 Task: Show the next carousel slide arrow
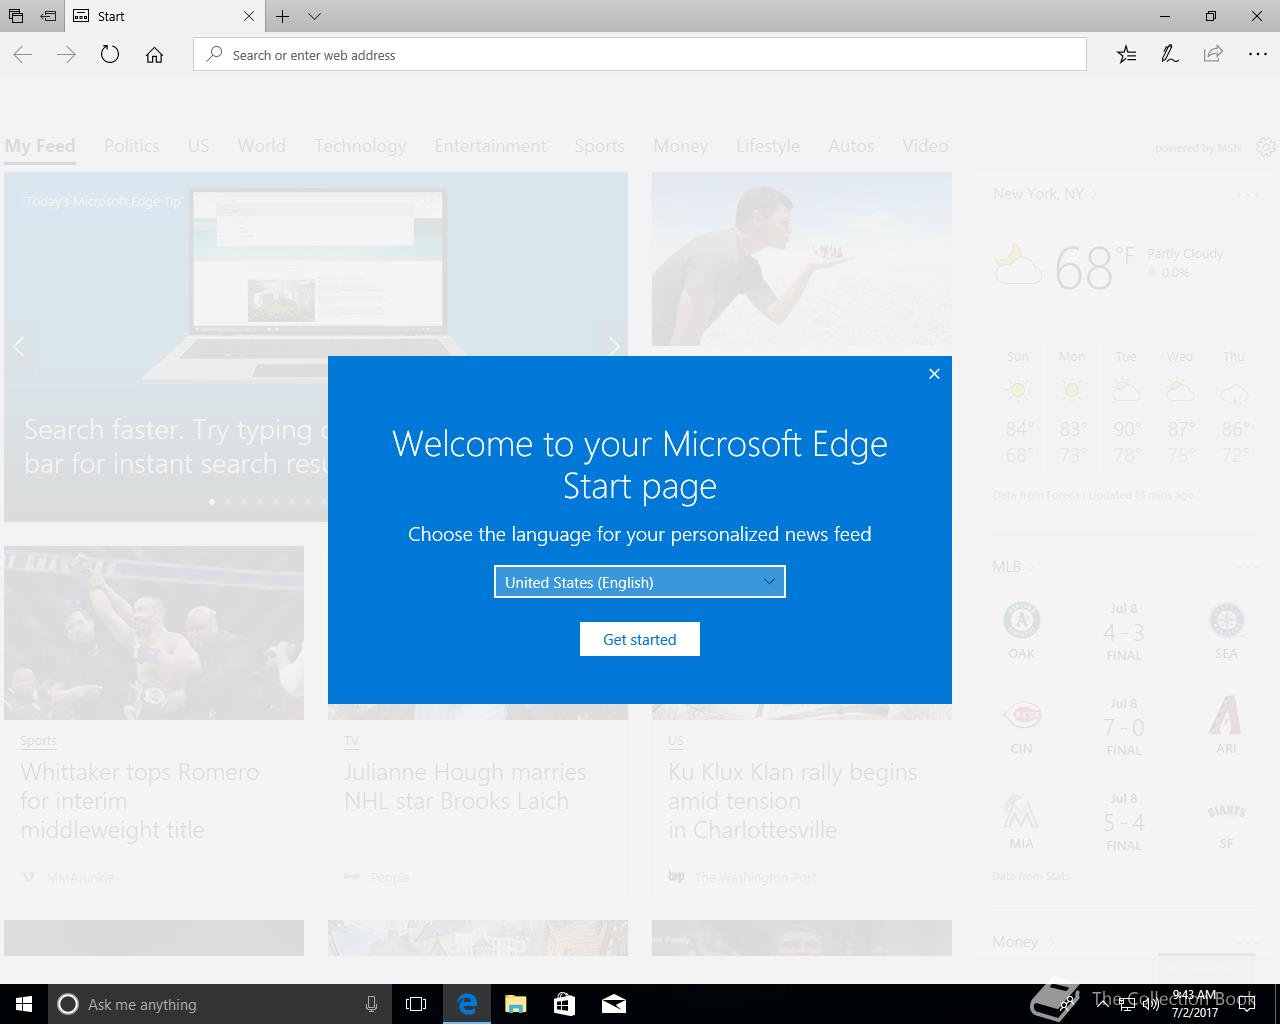[613, 347]
